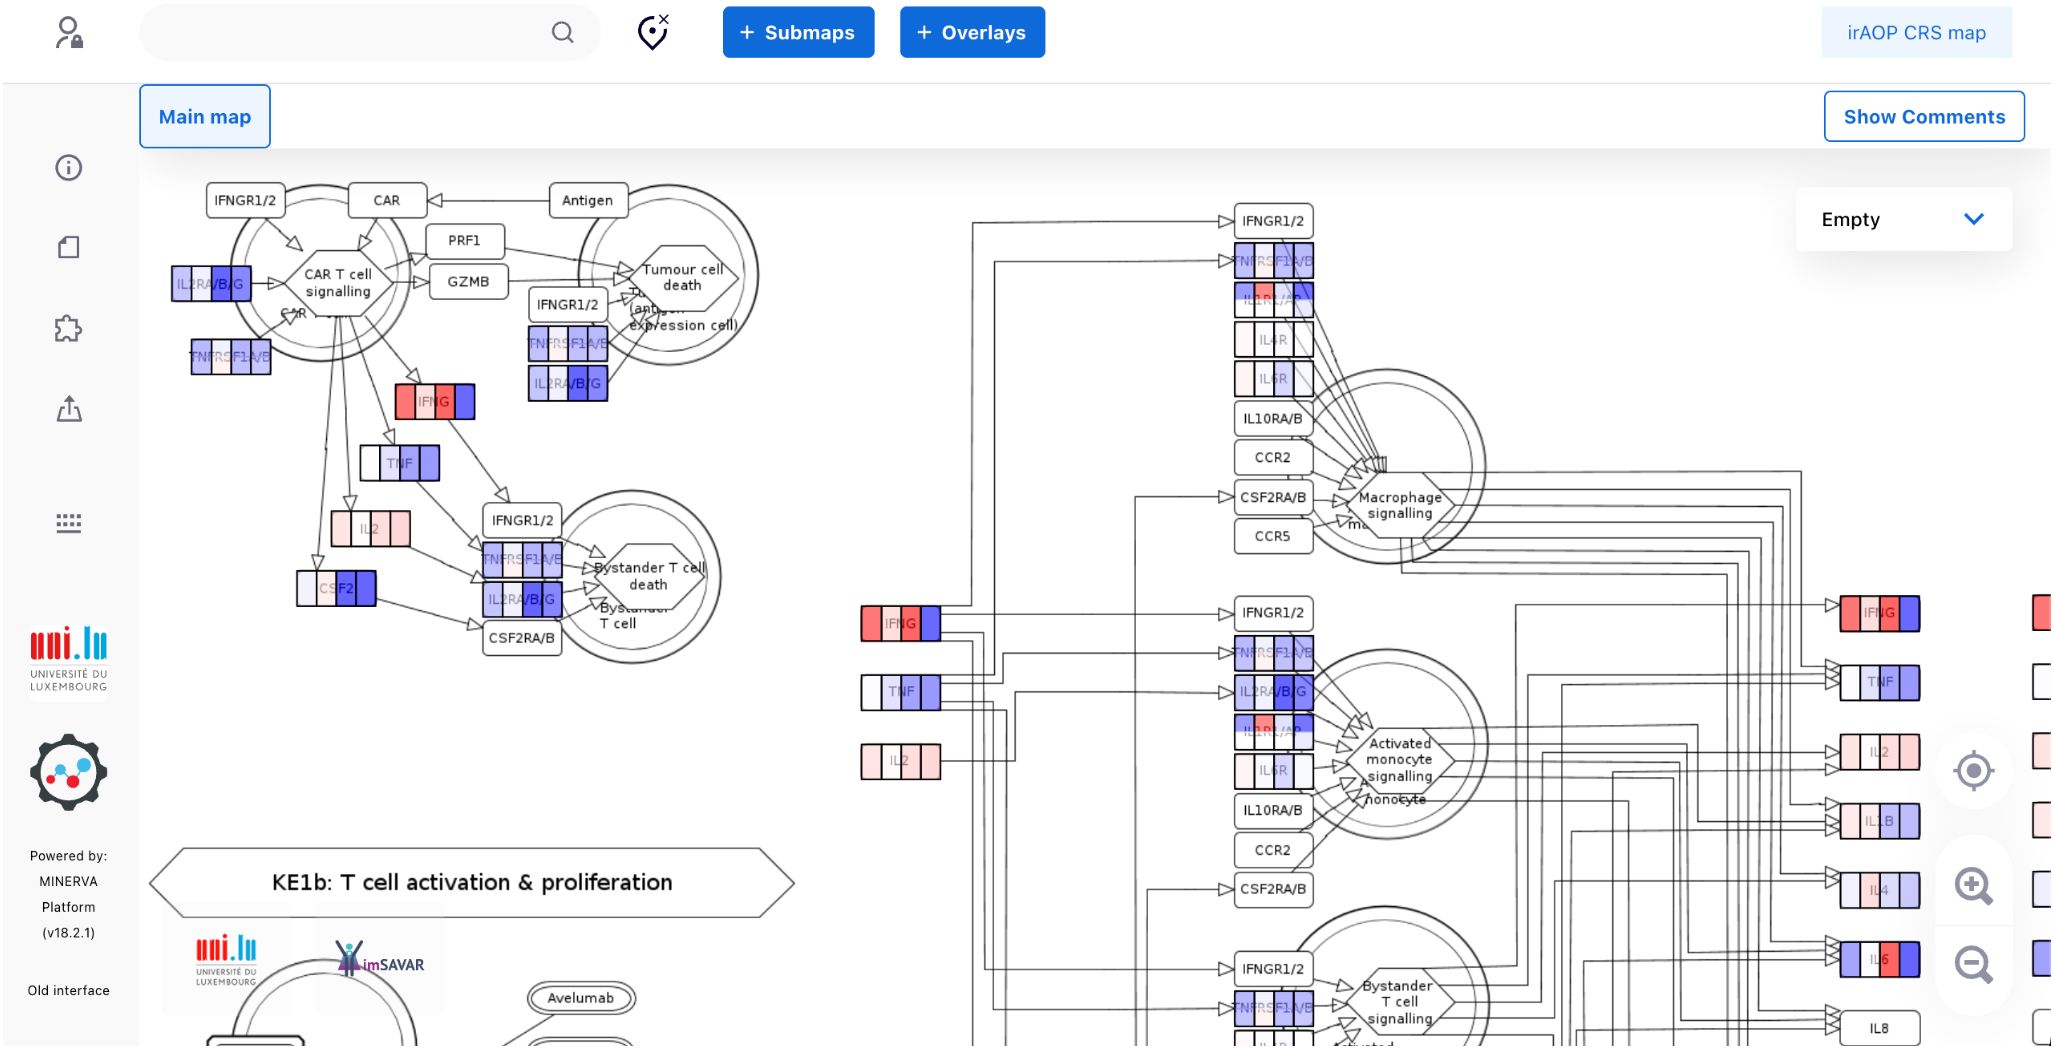2054x1049 pixels.
Task: Click the MINERVA platform gear logo
Action: 68,772
